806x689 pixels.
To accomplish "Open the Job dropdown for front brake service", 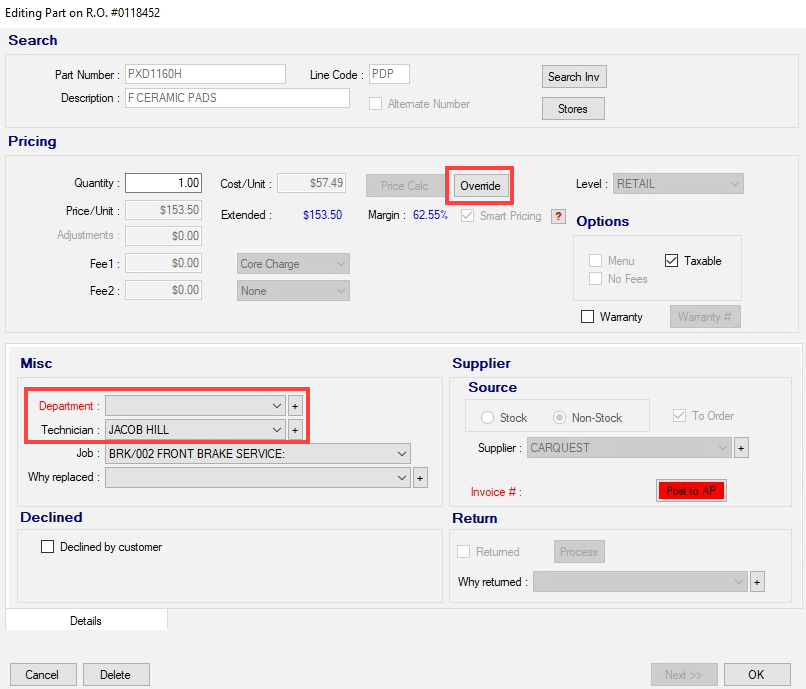I will point(258,454).
